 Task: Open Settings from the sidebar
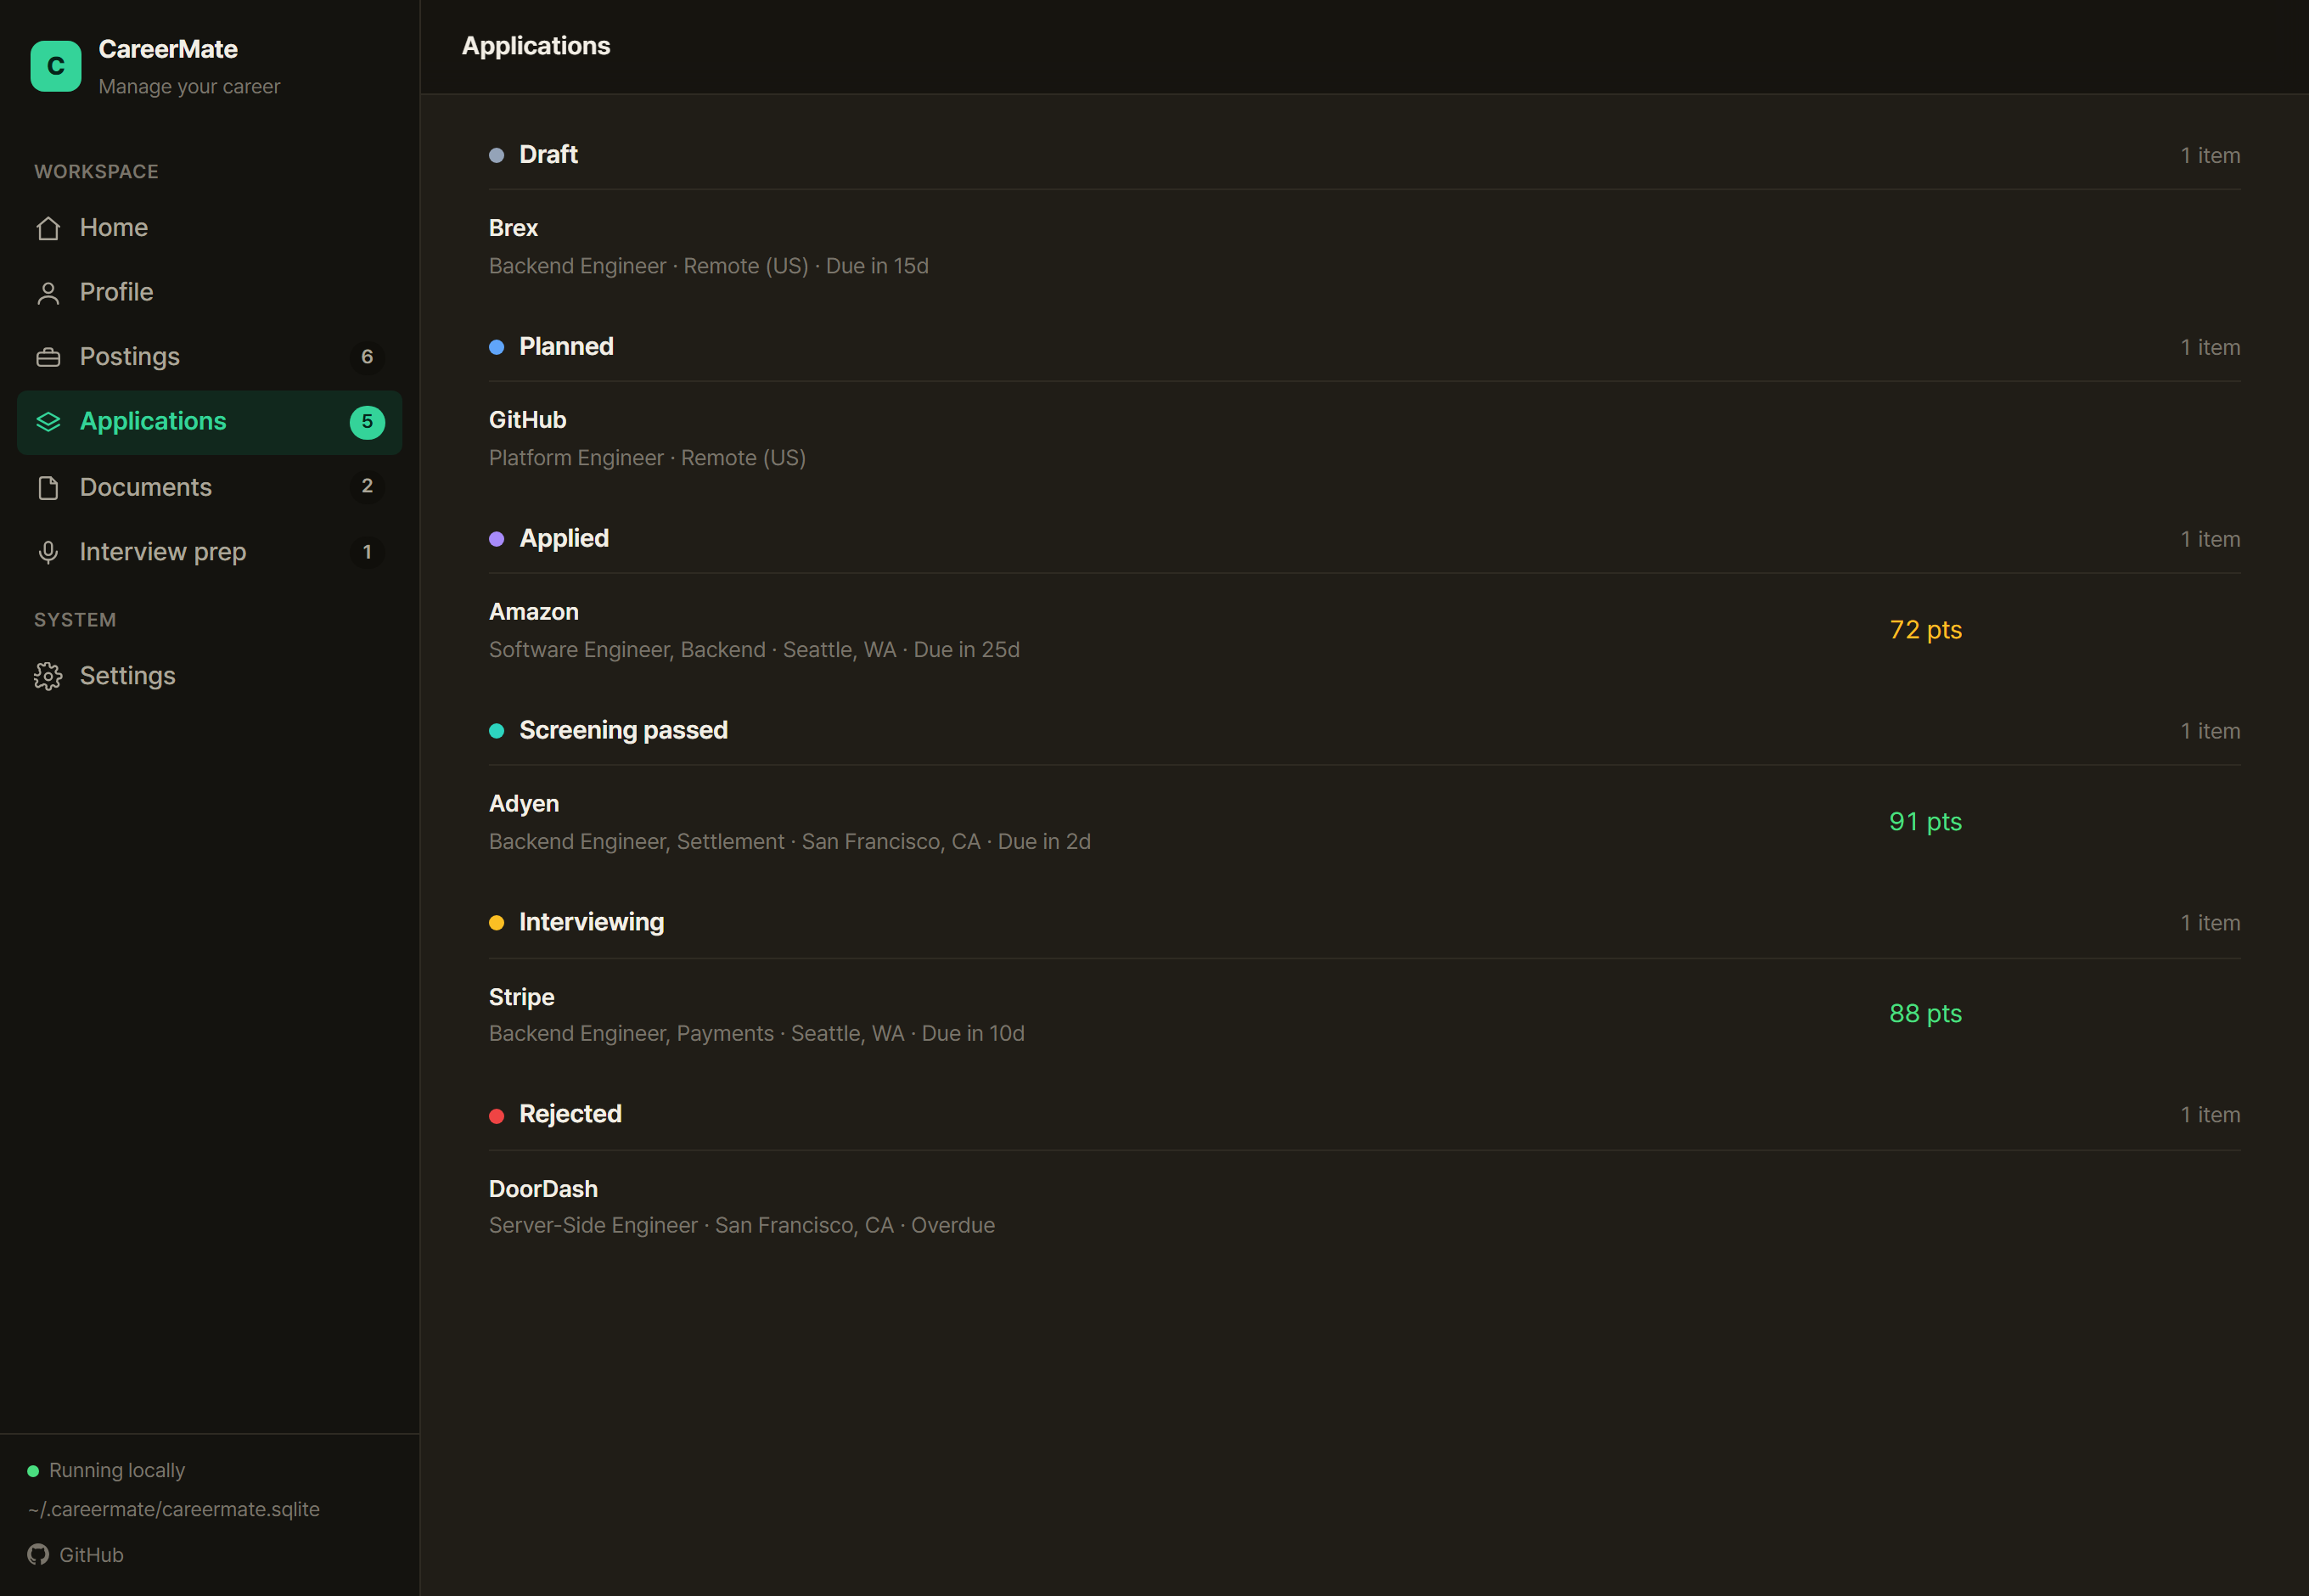[x=210, y=676]
